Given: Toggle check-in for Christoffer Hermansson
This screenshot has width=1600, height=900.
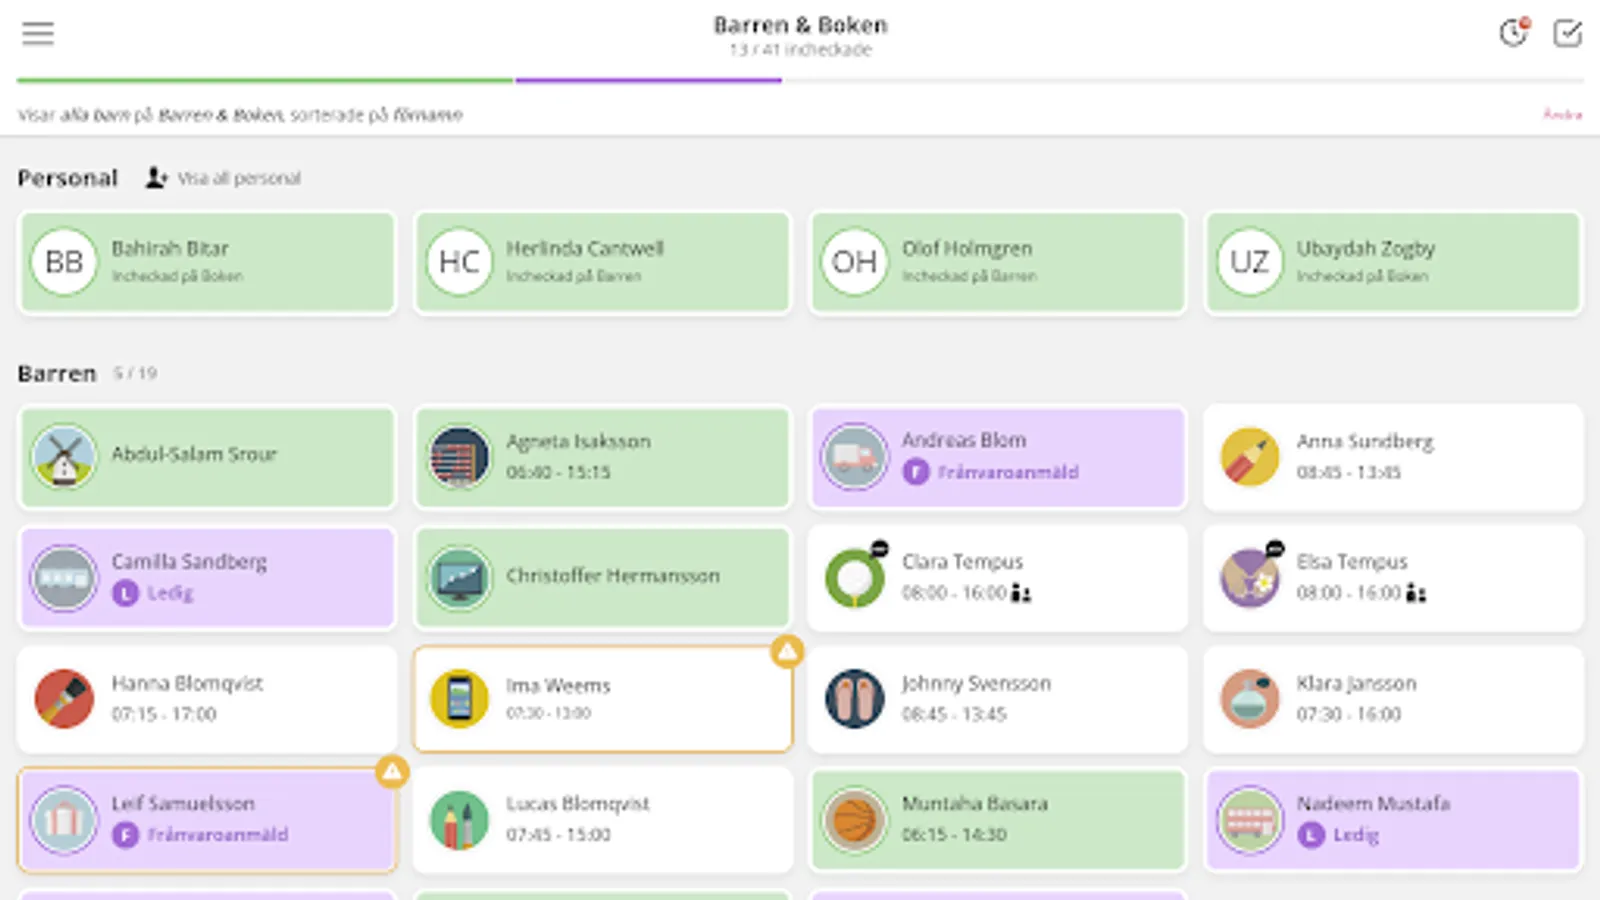Looking at the screenshot, I should [602, 577].
